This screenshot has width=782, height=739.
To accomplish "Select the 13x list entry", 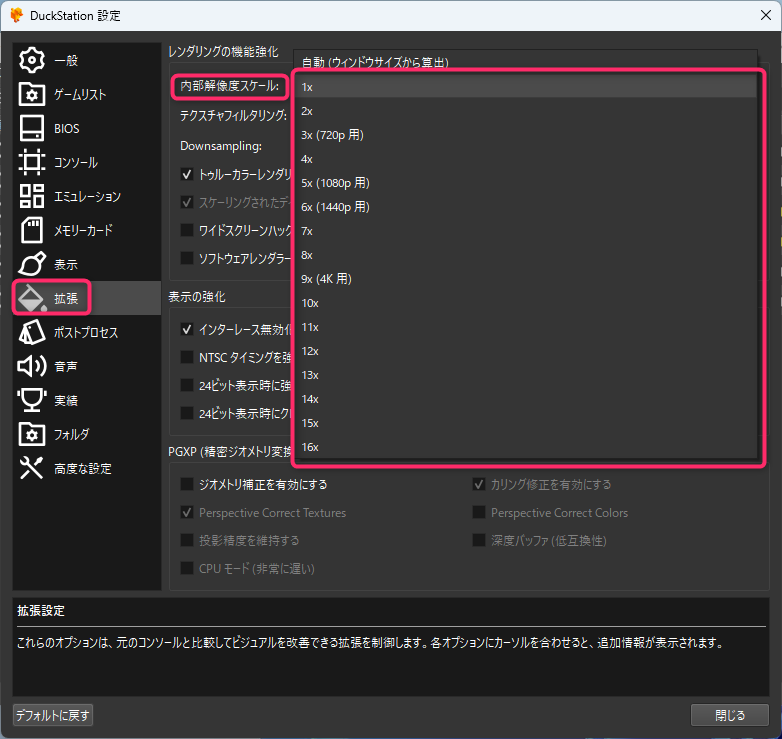I will coord(526,375).
